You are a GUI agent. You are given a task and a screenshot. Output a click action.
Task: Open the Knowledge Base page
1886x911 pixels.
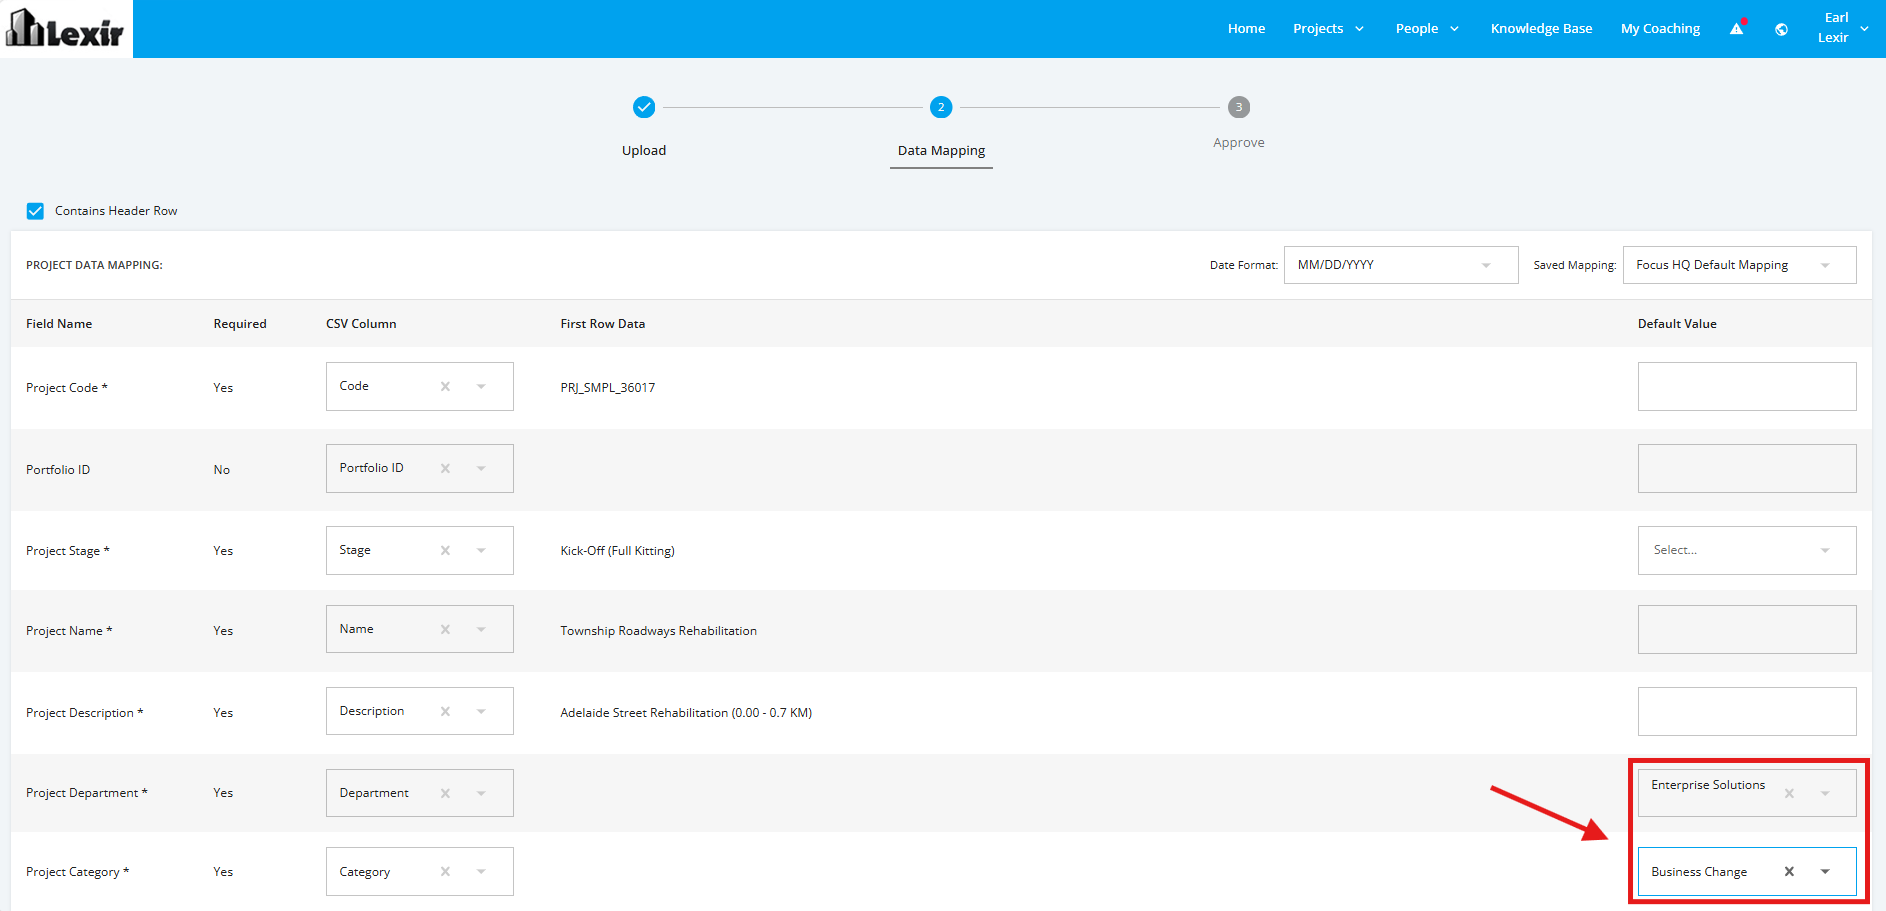click(1541, 28)
